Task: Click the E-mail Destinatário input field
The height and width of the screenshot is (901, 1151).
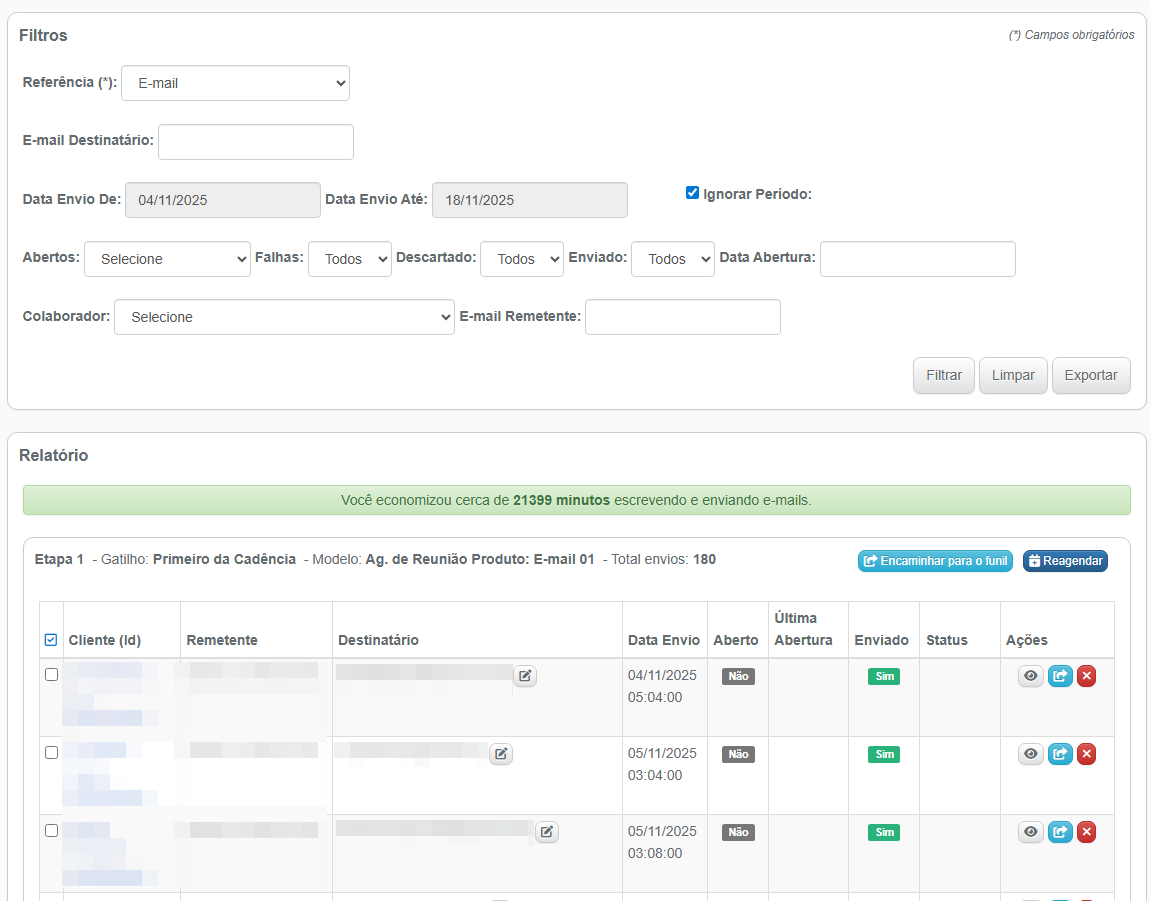Action: (256, 142)
